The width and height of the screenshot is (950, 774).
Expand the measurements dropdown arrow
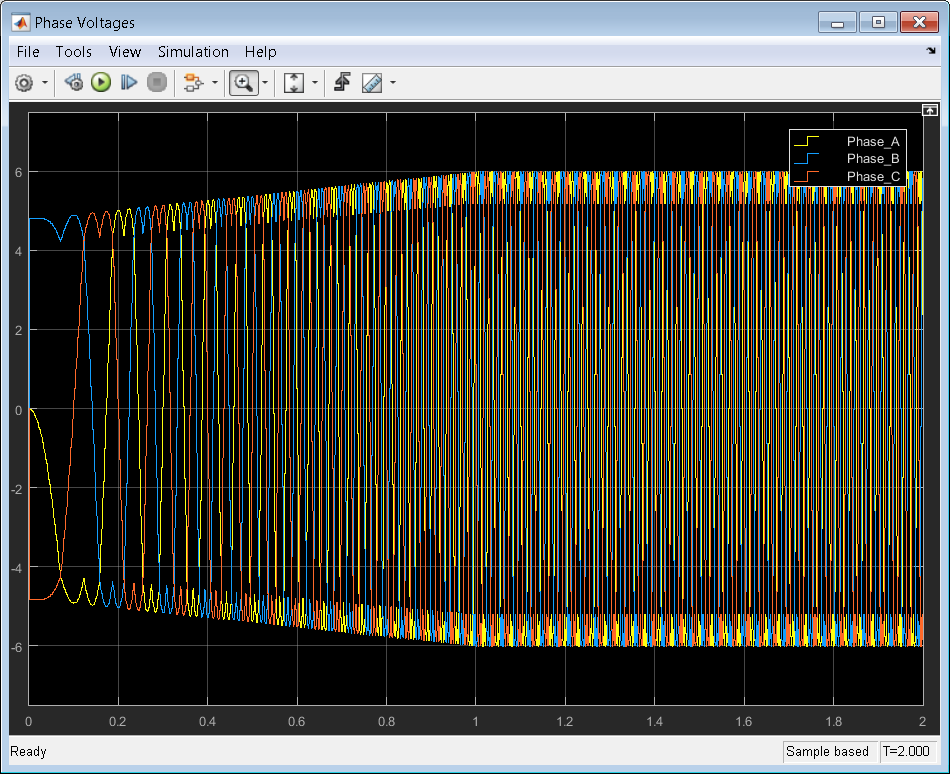[393, 84]
